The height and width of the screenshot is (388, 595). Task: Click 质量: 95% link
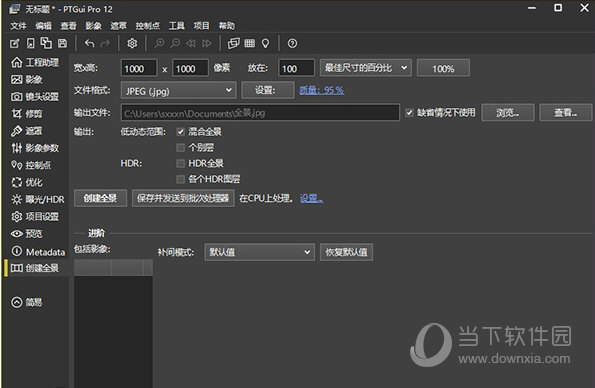click(x=321, y=90)
